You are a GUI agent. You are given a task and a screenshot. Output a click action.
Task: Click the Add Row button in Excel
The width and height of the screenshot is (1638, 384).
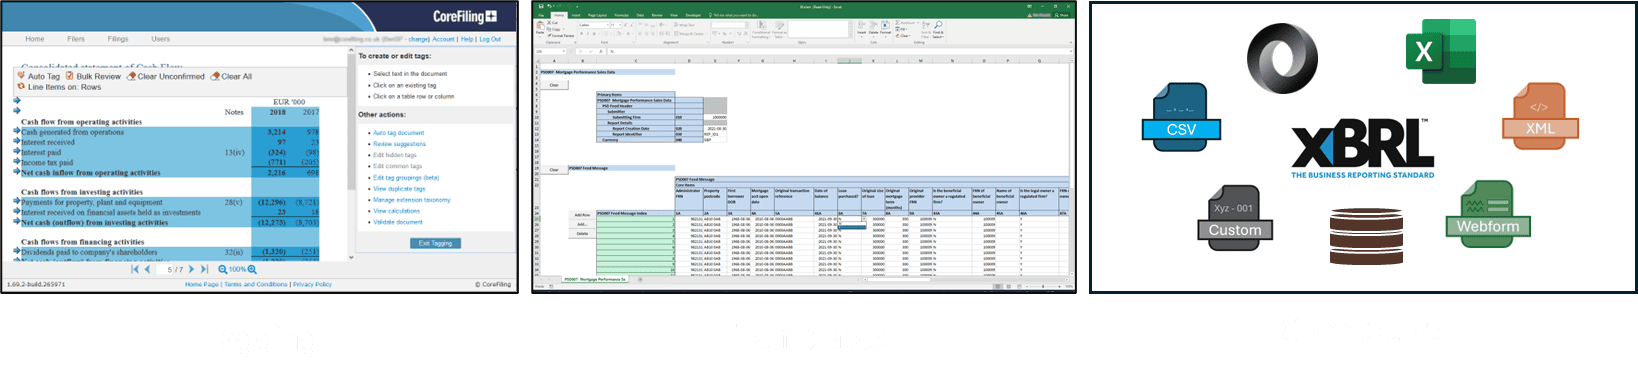tap(582, 215)
